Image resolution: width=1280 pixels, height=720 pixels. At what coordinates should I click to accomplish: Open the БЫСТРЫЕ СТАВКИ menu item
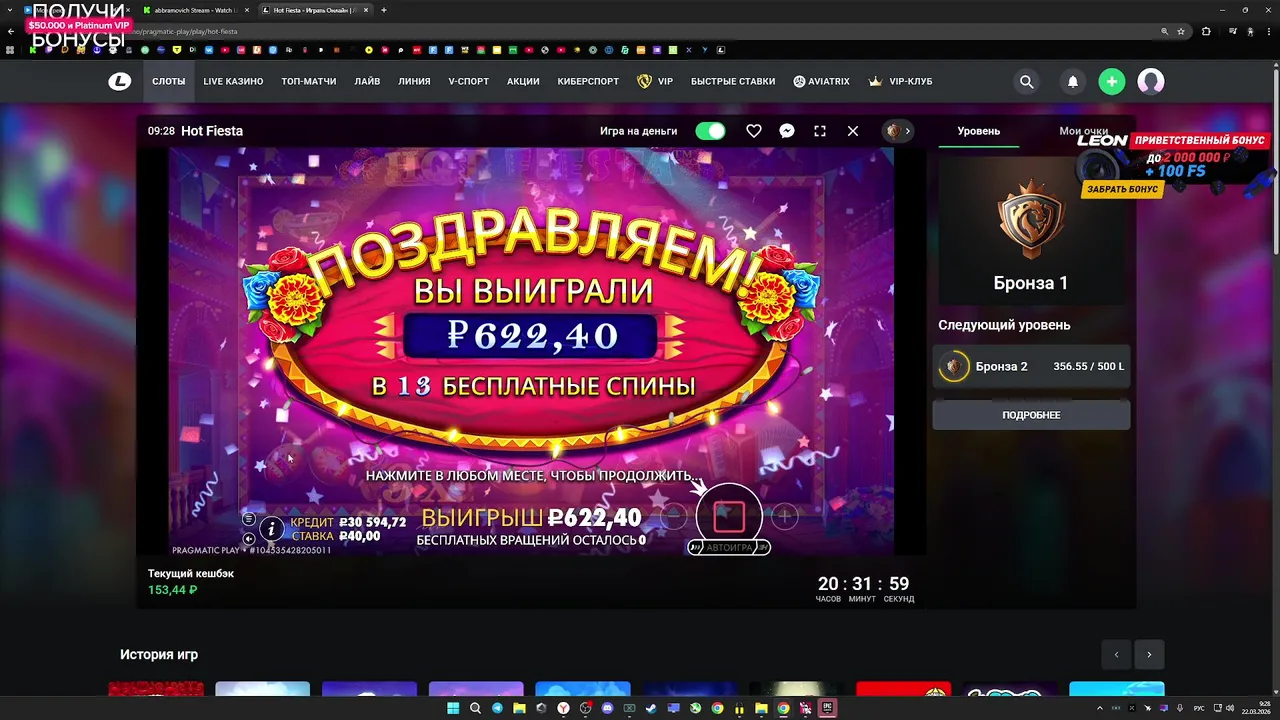click(733, 82)
